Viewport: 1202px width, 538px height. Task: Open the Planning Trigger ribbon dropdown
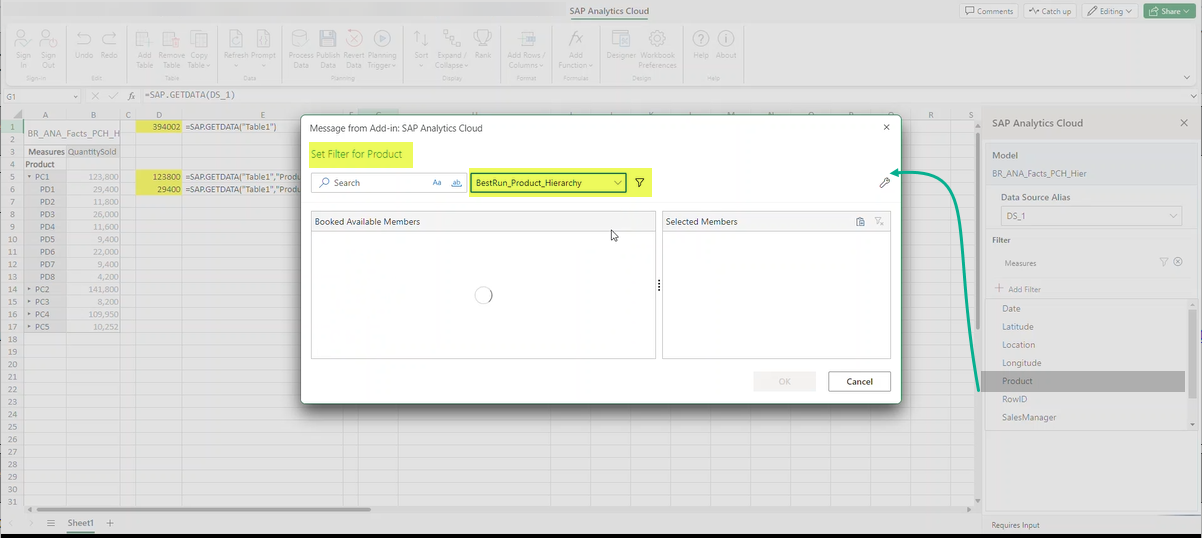pyautogui.click(x=381, y=47)
